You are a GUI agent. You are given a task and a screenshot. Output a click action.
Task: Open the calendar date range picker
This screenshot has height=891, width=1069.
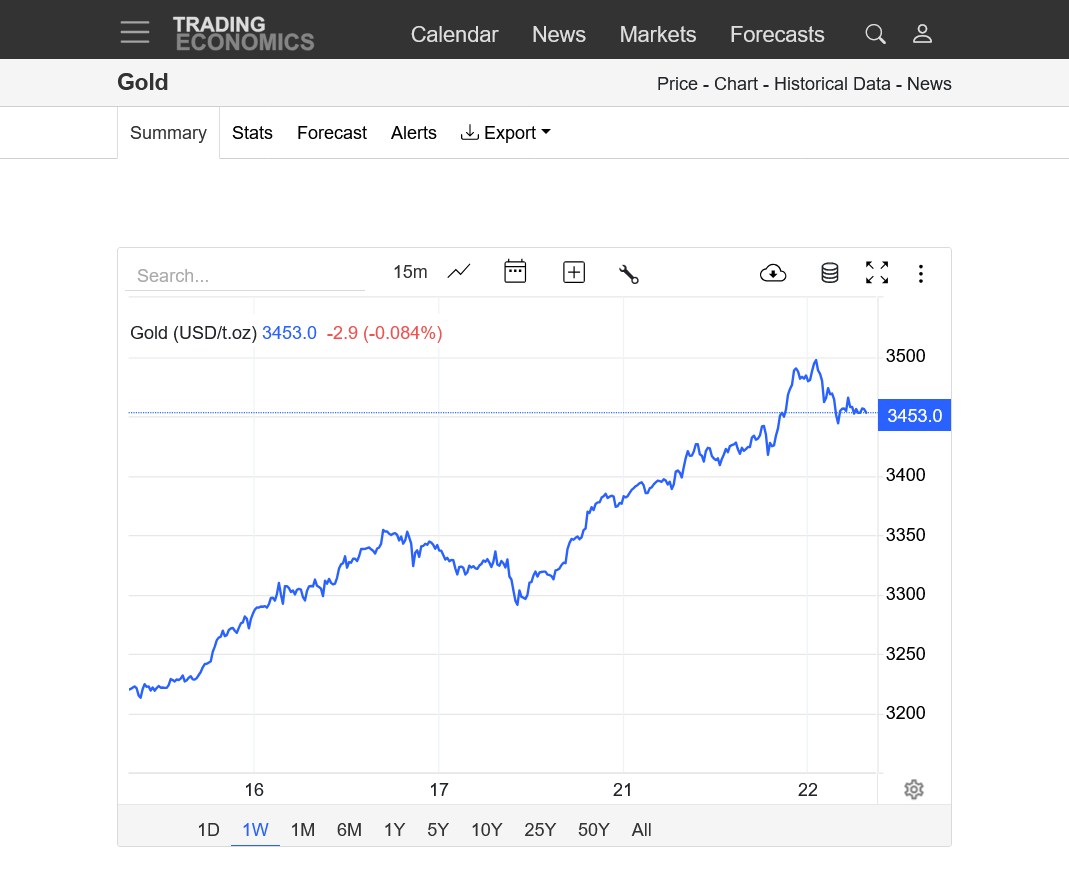click(515, 272)
